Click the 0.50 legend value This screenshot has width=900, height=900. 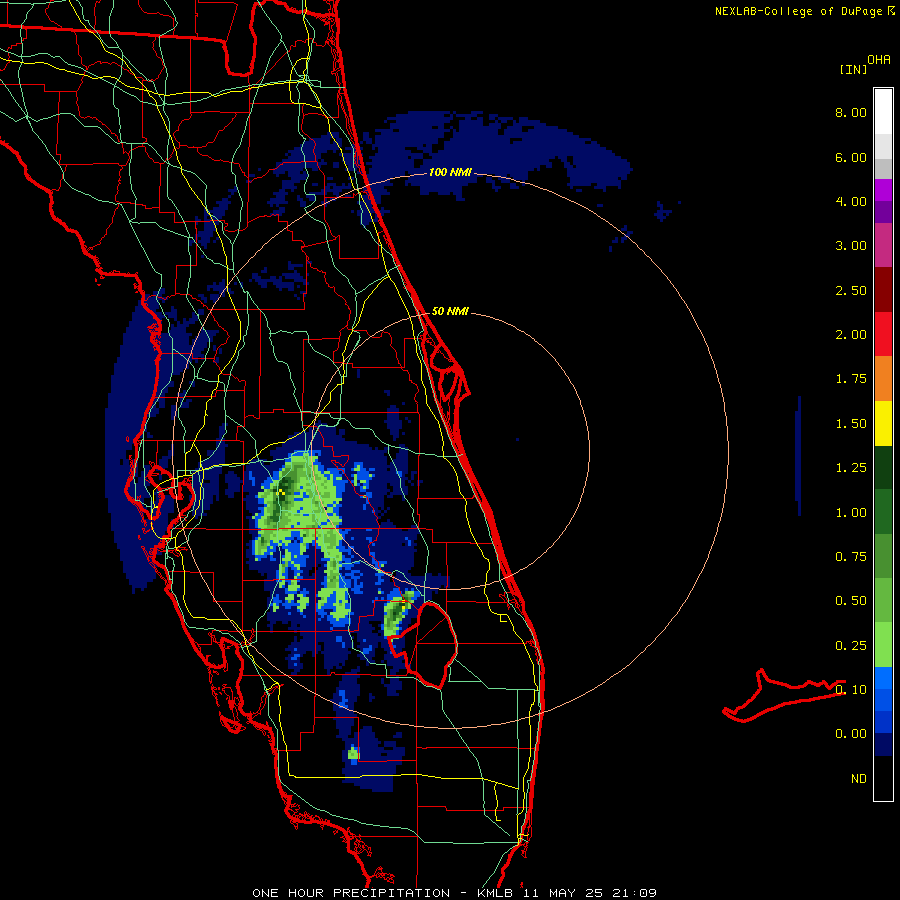coord(851,601)
